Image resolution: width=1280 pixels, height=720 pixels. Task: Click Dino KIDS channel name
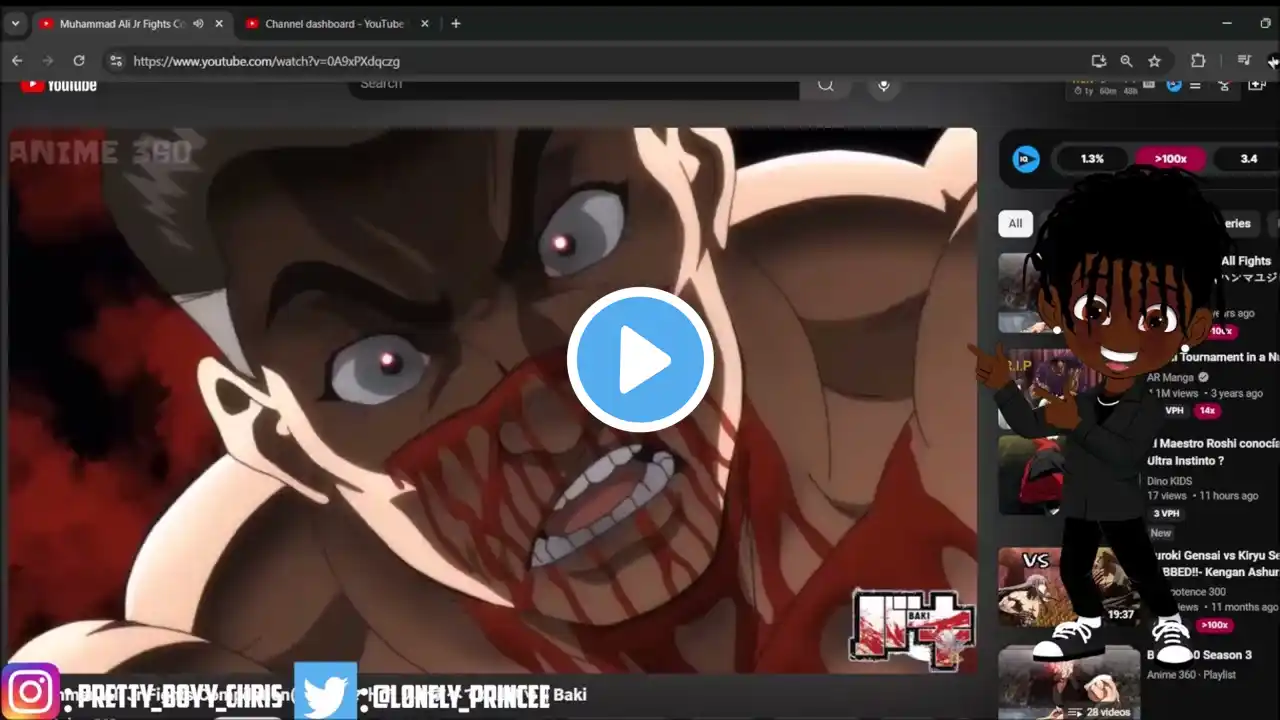tap(1169, 481)
